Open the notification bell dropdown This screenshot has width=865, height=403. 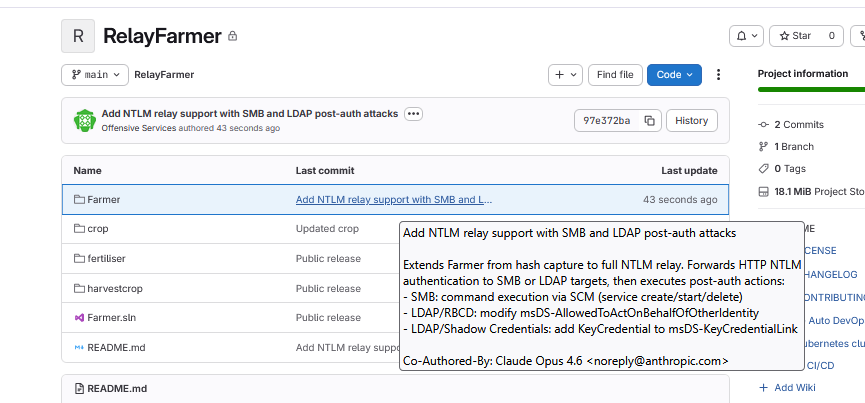(x=747, y=36)
